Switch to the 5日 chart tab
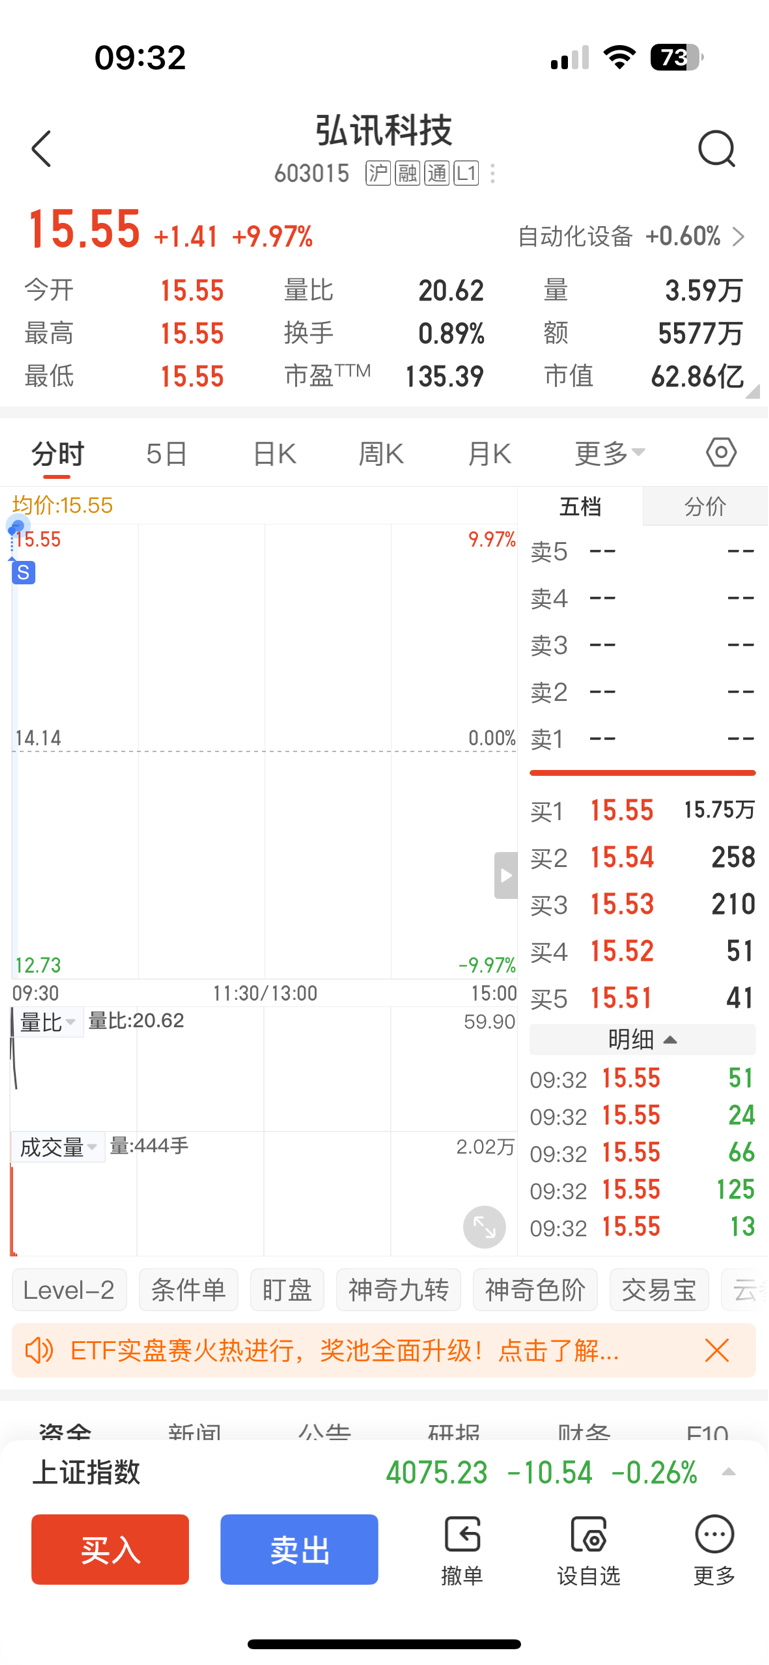Image resolution: width=769 pixels, height=1665 pixels. click(166, 454)
